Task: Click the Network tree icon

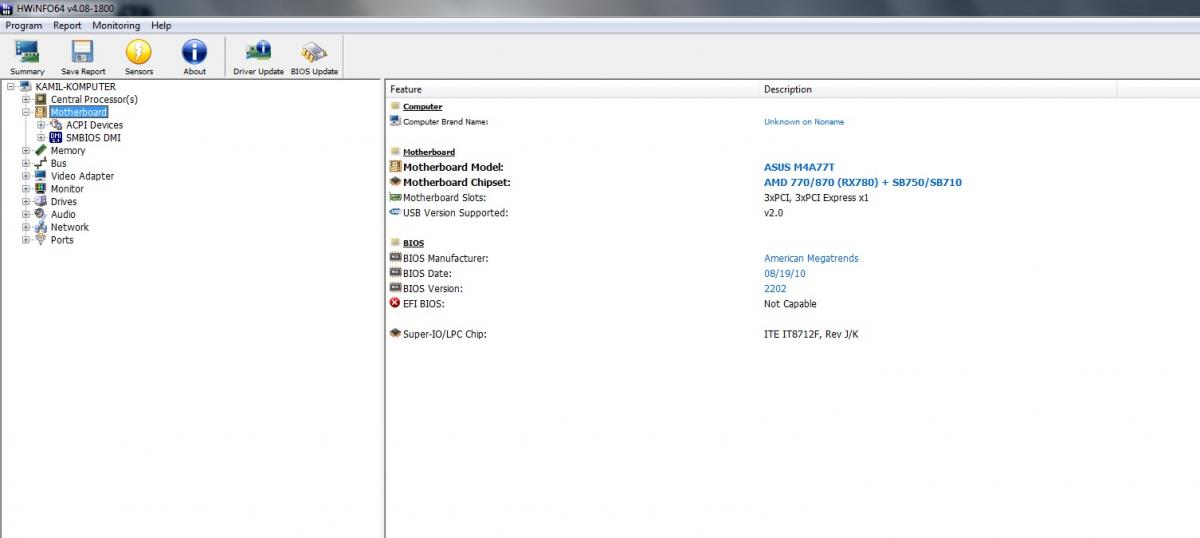Action: pyautogui.click(x=41, y=227)
